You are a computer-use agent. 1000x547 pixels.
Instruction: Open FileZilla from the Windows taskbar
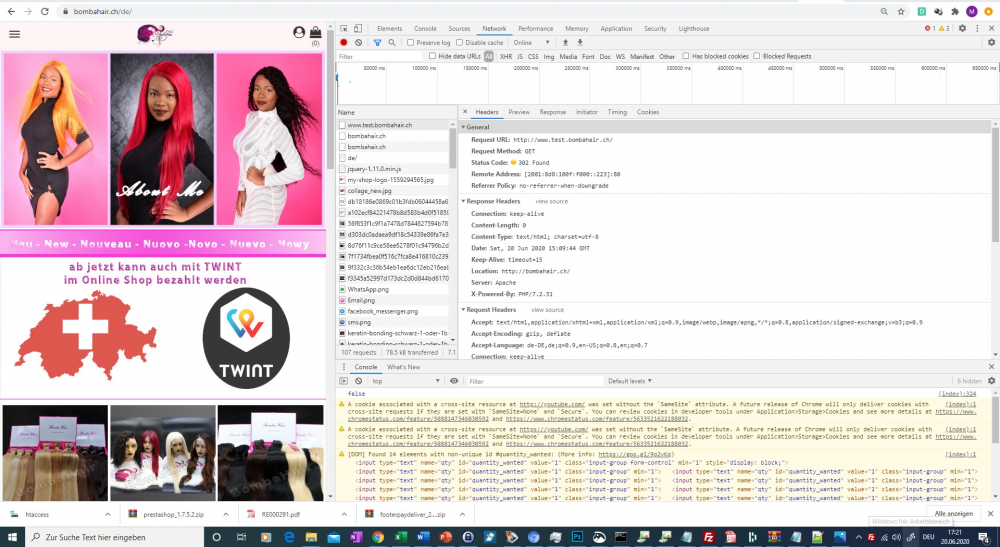708,537
